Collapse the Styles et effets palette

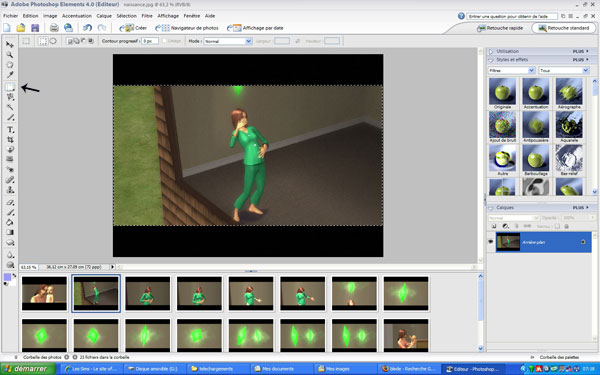click(491, 60)
